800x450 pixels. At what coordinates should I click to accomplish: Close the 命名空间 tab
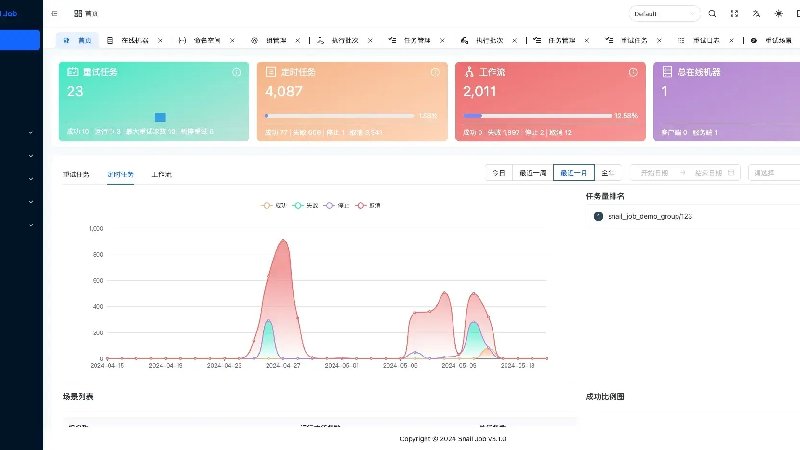coord(232,40)
